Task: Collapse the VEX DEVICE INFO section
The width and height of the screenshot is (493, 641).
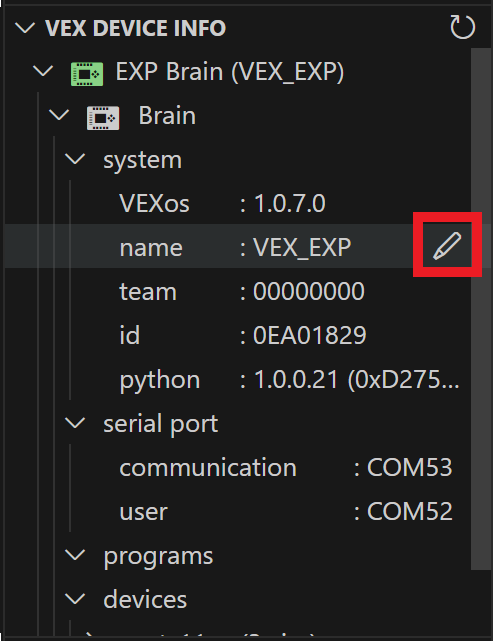Action: point(25,28)
